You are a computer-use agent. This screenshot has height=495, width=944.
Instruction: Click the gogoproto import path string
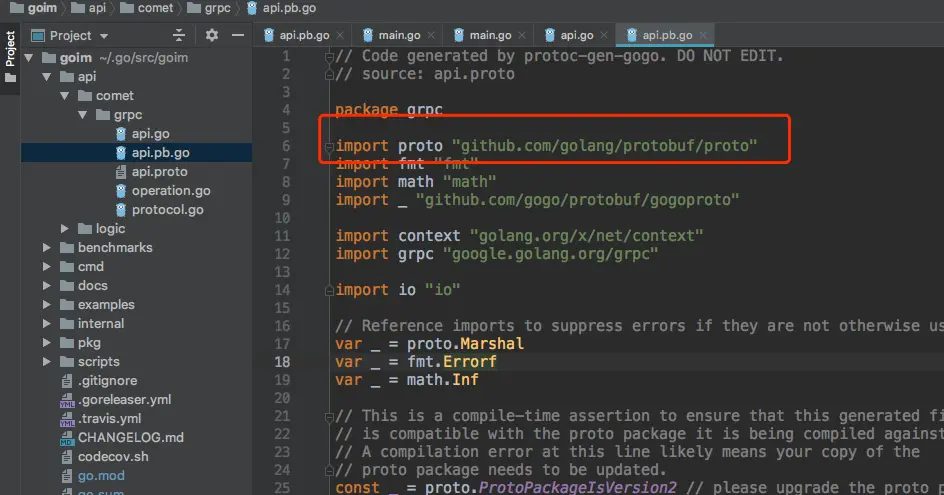[x=577, y=200]
